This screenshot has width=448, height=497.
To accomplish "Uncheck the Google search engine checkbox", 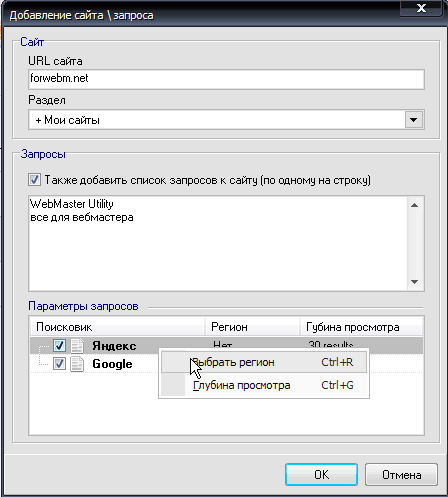I will pos(59,364).
